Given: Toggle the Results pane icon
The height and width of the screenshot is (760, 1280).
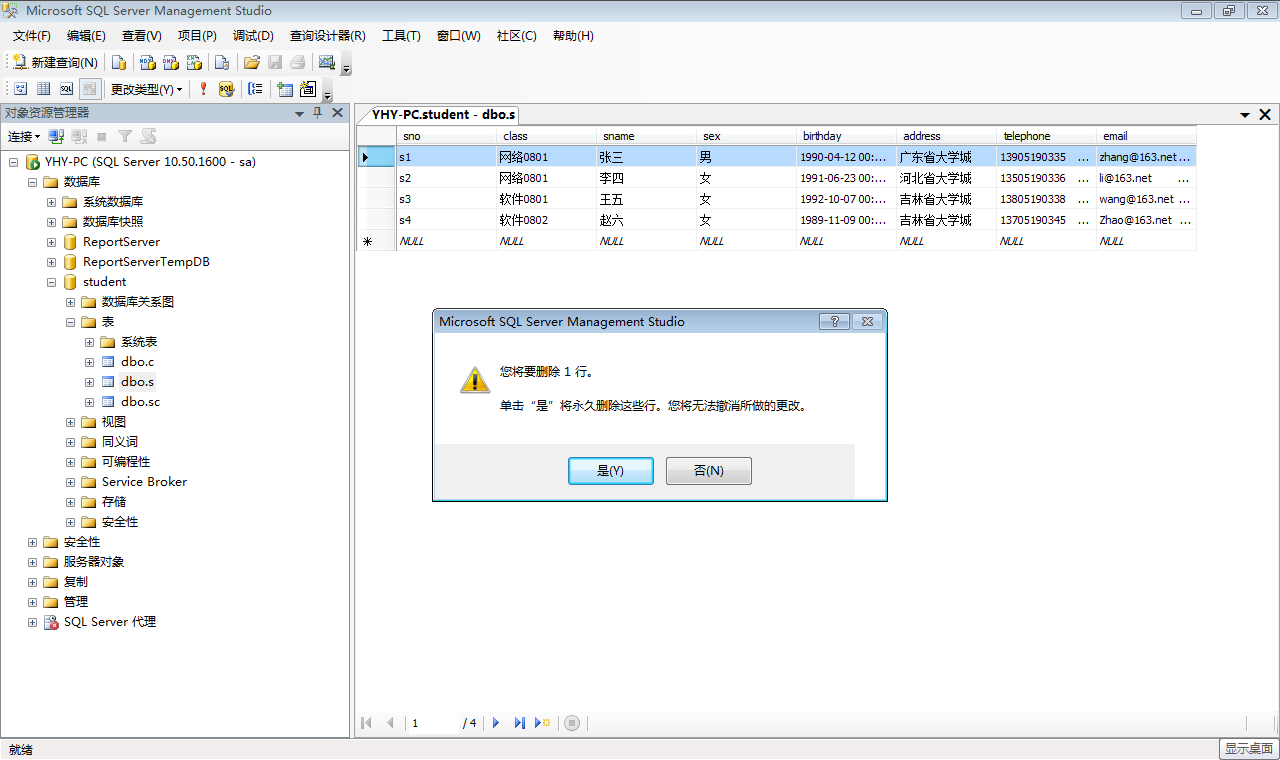Looking at the screenshot, I should [90, 89].
